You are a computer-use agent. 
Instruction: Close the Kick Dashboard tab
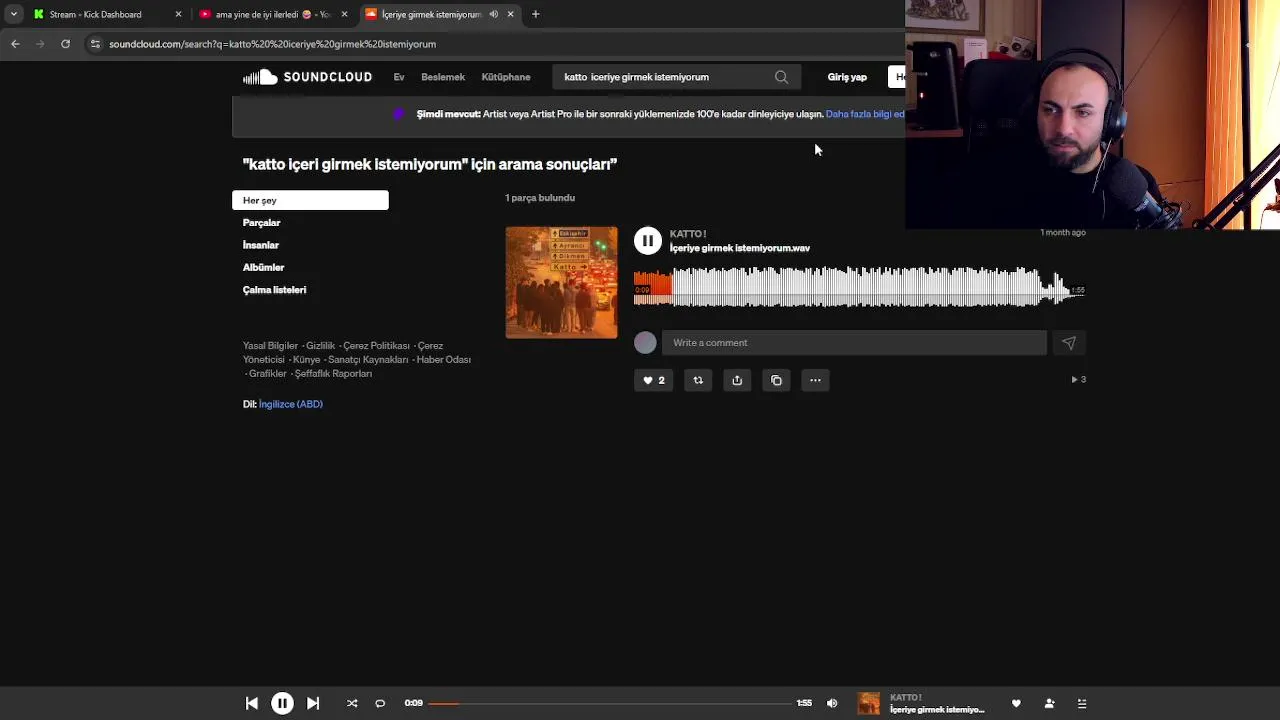click(178, 14)
